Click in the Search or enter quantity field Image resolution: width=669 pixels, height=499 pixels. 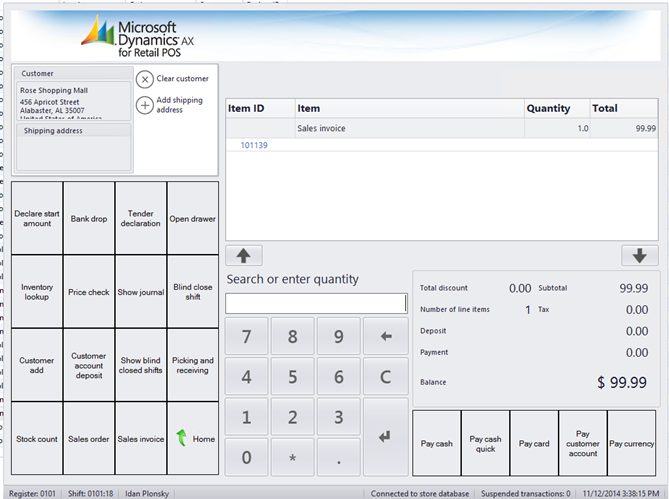(316, 303)
